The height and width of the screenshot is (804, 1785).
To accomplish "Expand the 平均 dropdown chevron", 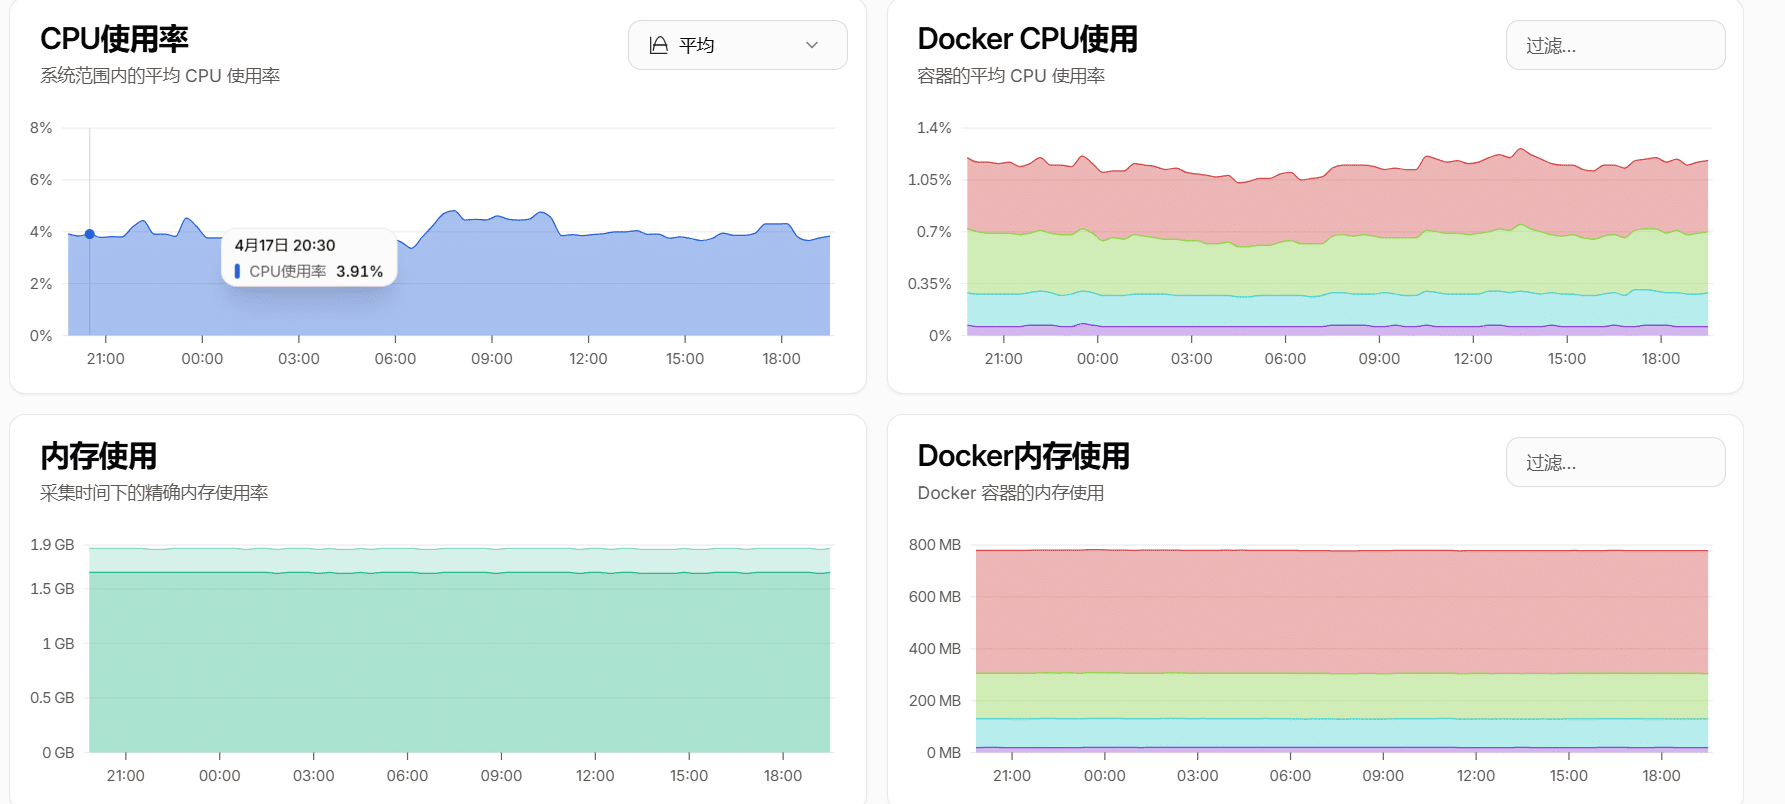I will [812, 45].
